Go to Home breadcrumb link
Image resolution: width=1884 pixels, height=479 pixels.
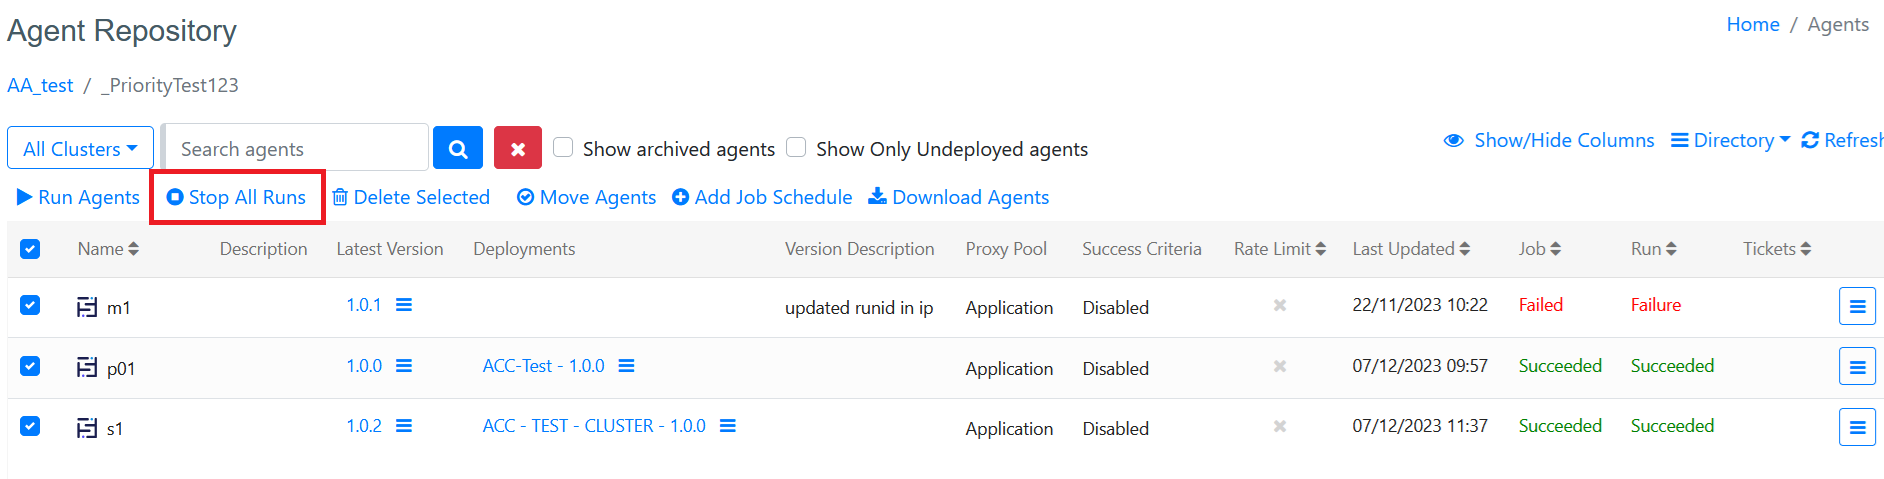1752,24
